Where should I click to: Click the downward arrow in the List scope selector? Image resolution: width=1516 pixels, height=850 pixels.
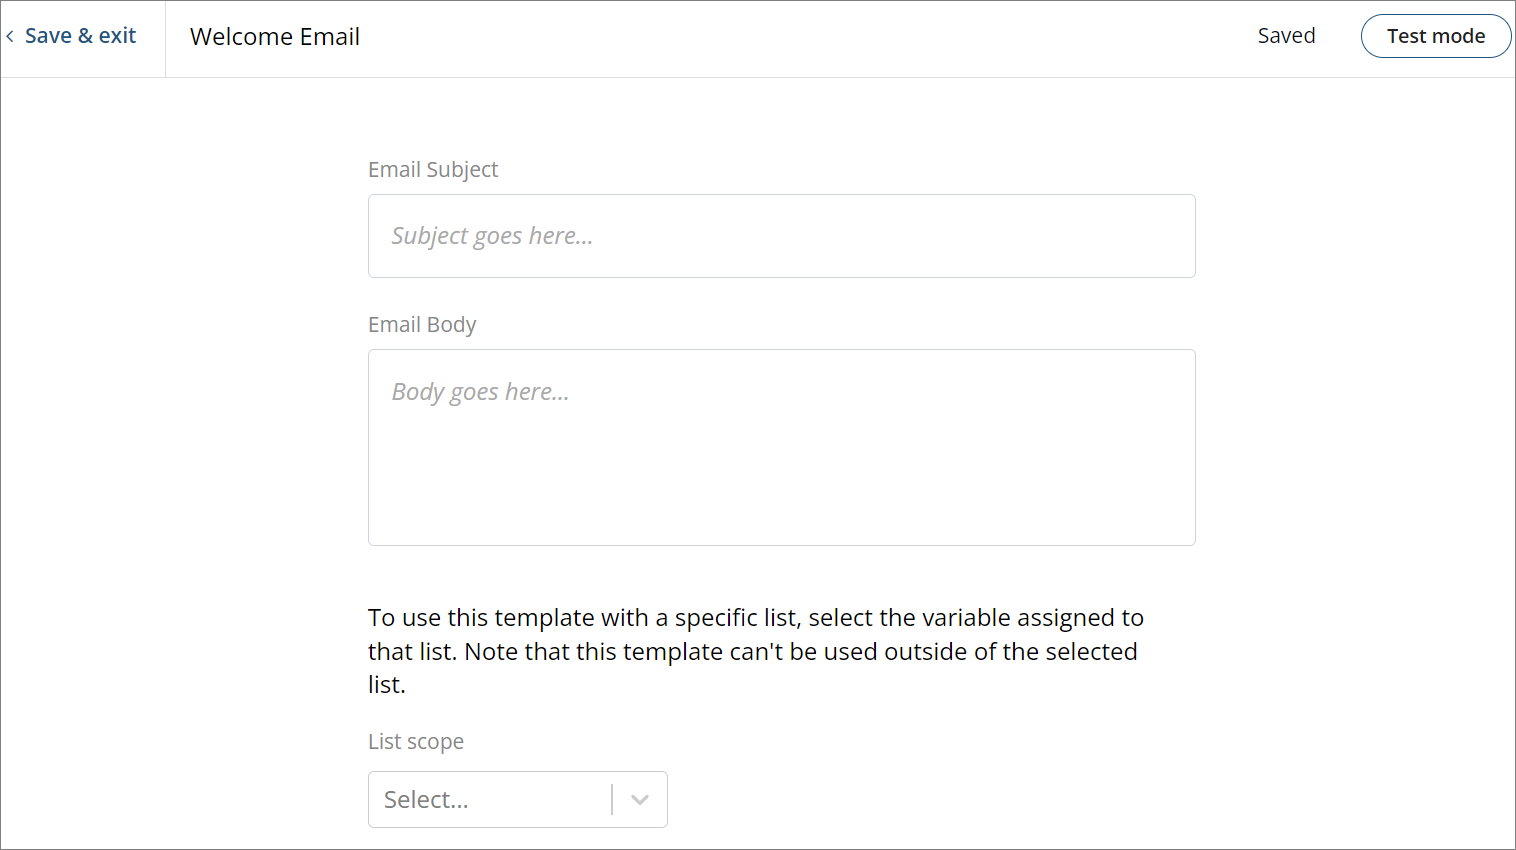pos(639,799)
